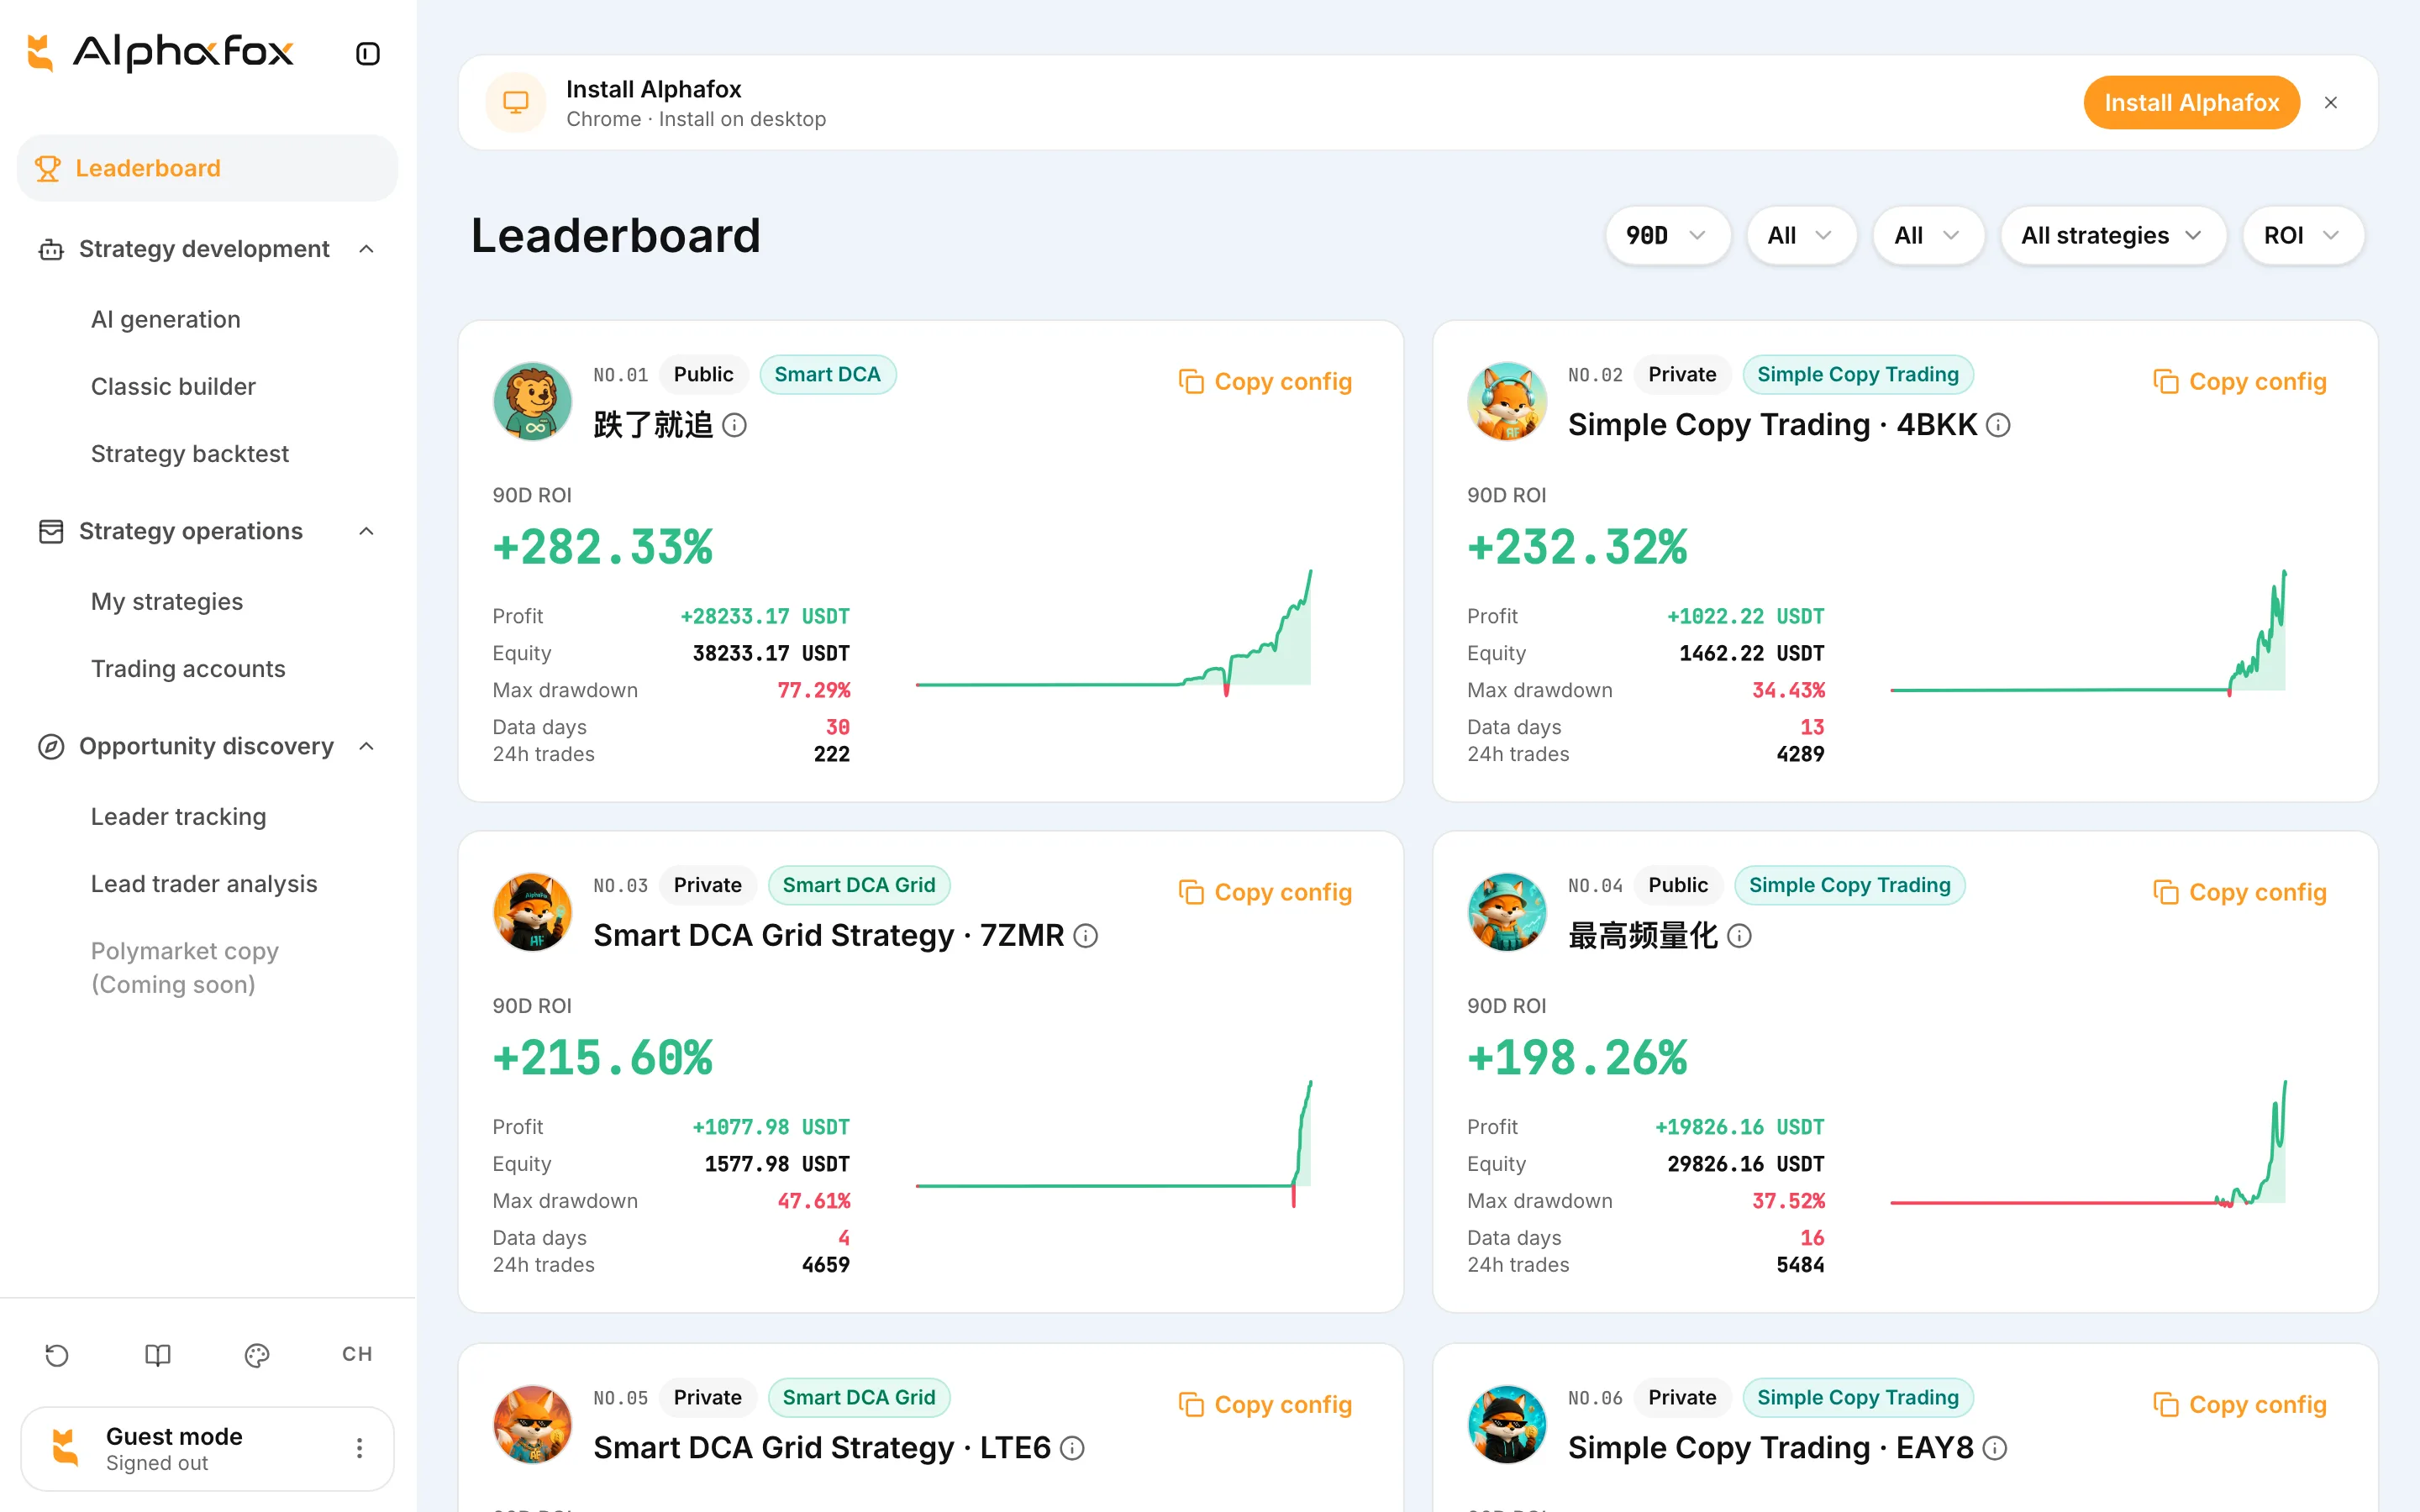Open Guest mode three-dot menu
This screenshot has width=2420, height=1512.
359,1448
